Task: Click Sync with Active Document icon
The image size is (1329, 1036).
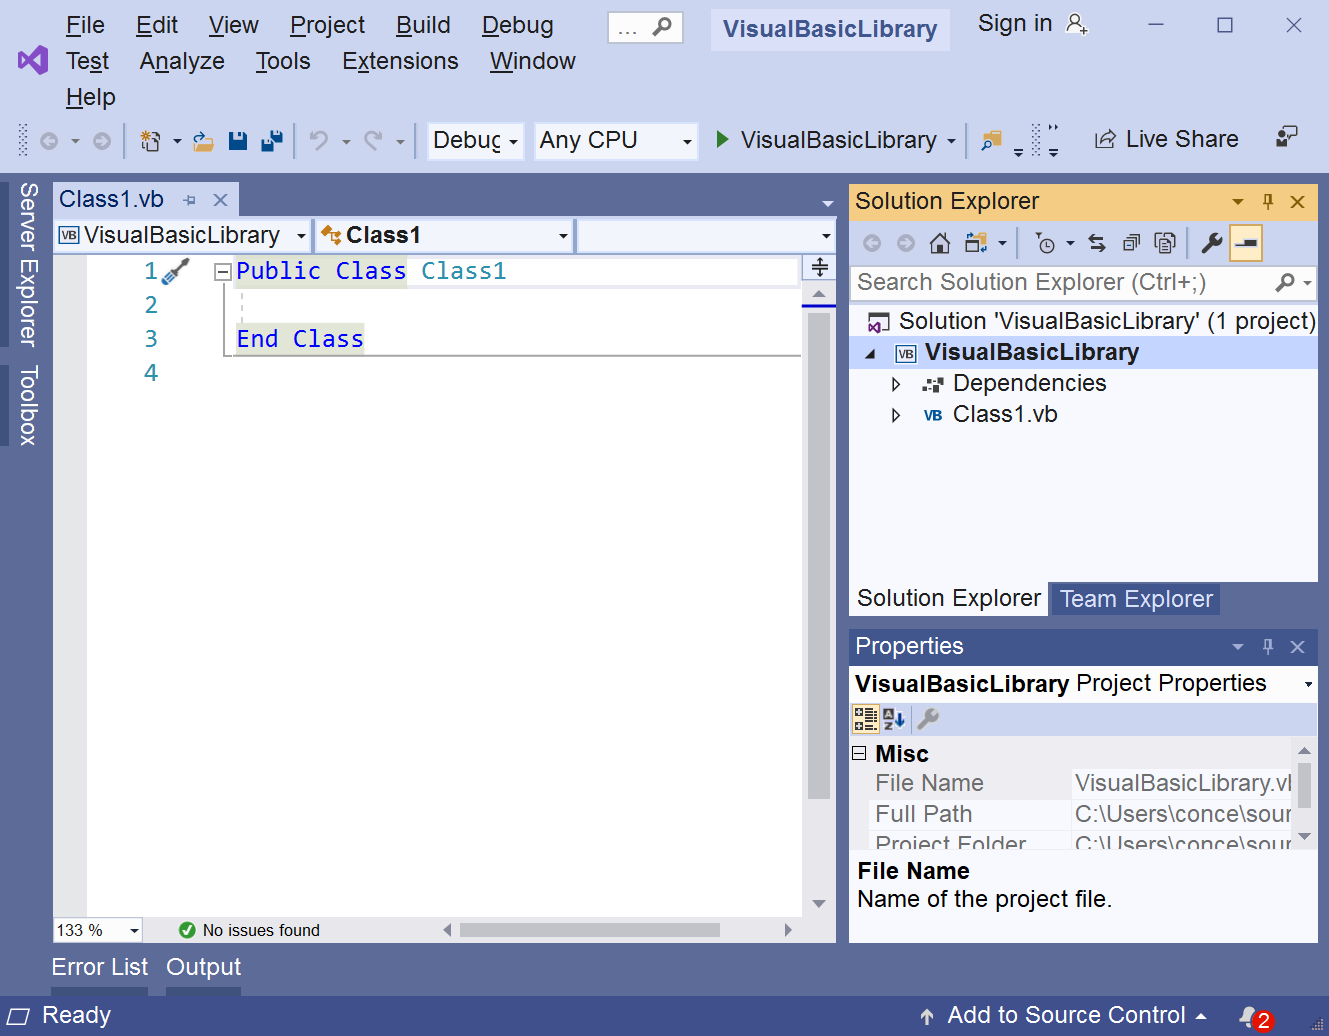Action: pos(1097,243)
